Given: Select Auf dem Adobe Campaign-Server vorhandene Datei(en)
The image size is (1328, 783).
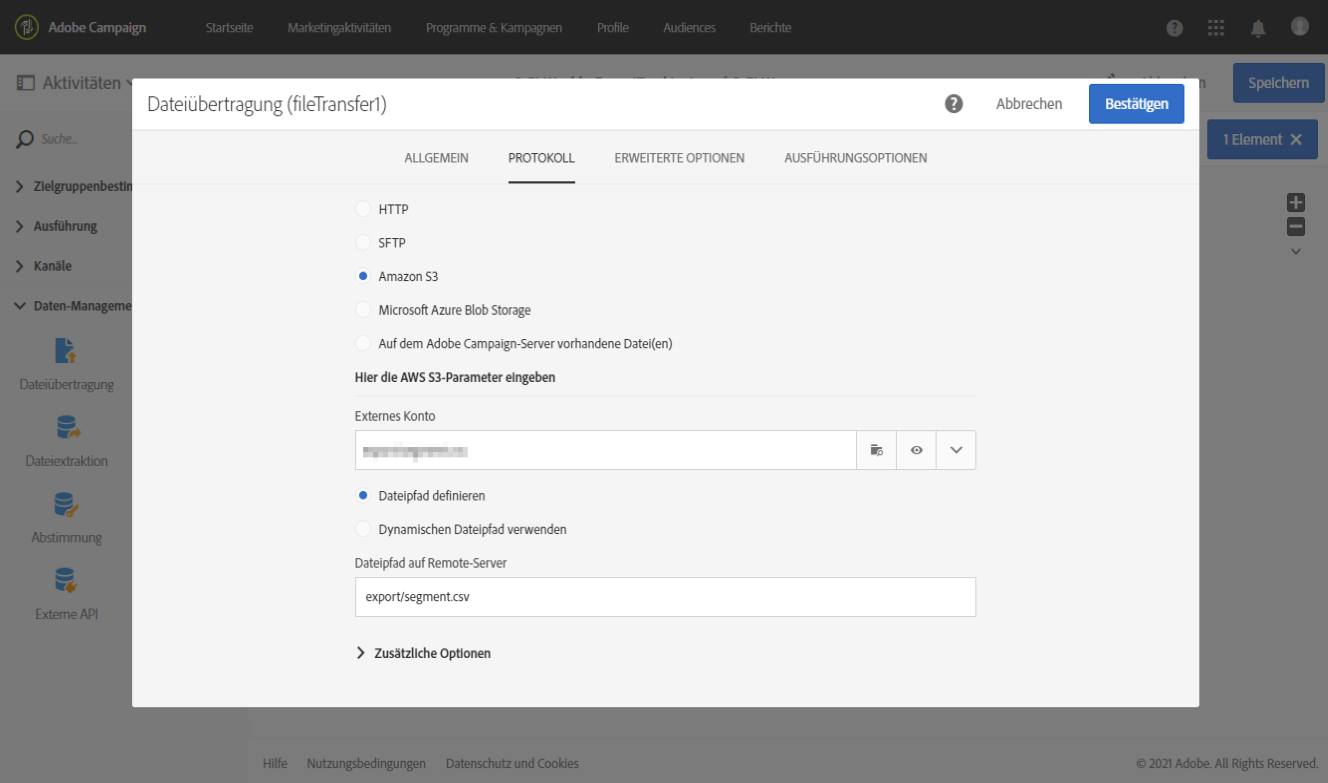Looking at the screenshot, I should point(363,343).
